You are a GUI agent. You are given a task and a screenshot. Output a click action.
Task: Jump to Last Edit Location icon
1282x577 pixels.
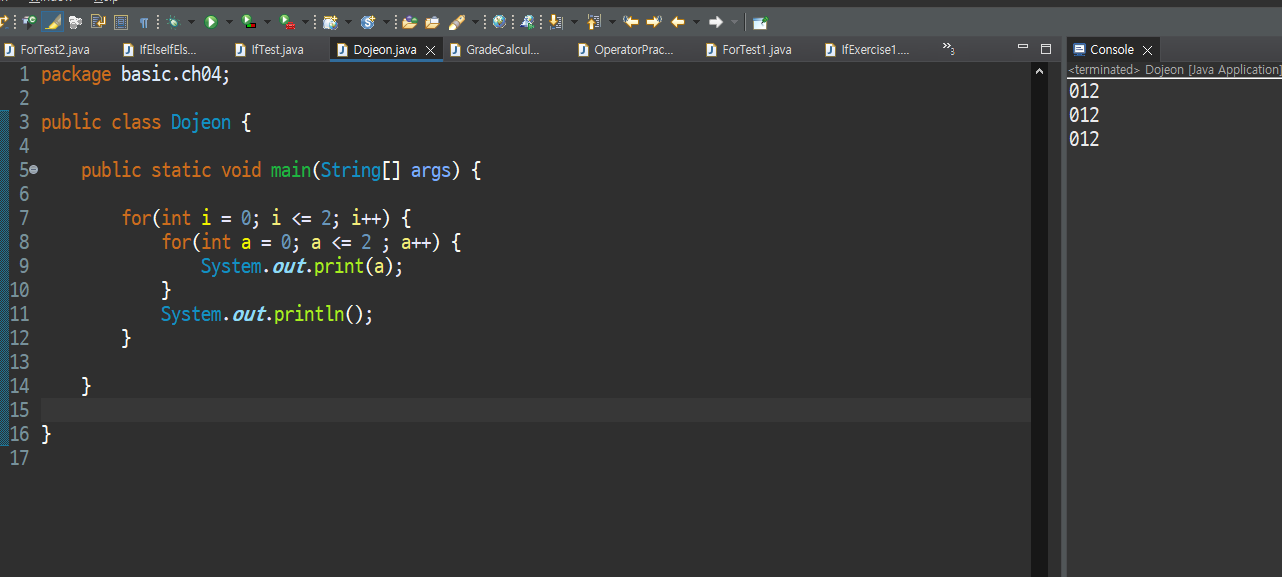[x=631, y=22]
